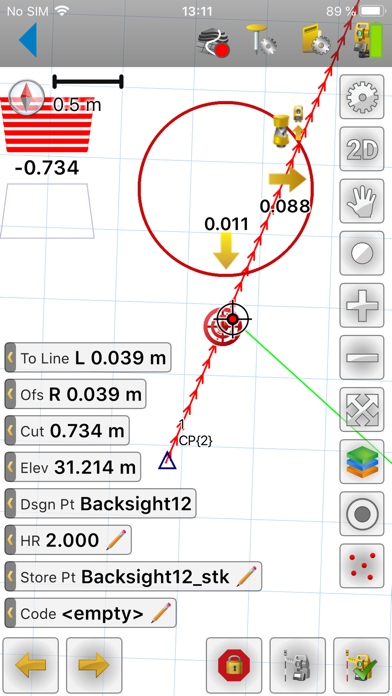Tap the red stop-sign lock button
The height and width of the screenshot is (696, 392).
coord(234,665)
